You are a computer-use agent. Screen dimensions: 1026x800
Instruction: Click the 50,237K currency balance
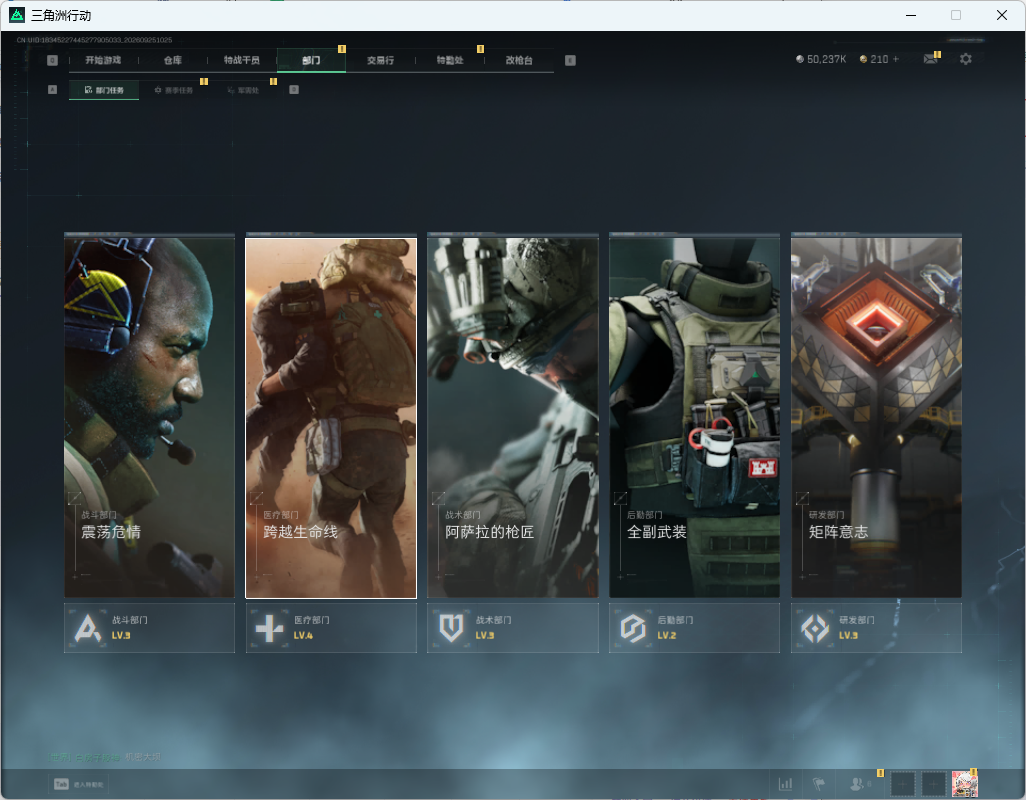tap(821, 59)
